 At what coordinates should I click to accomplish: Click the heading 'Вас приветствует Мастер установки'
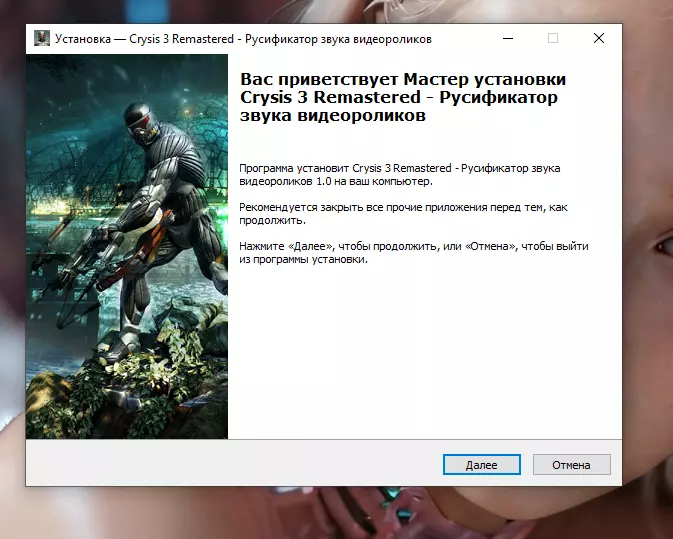click(x=403, y=79)
